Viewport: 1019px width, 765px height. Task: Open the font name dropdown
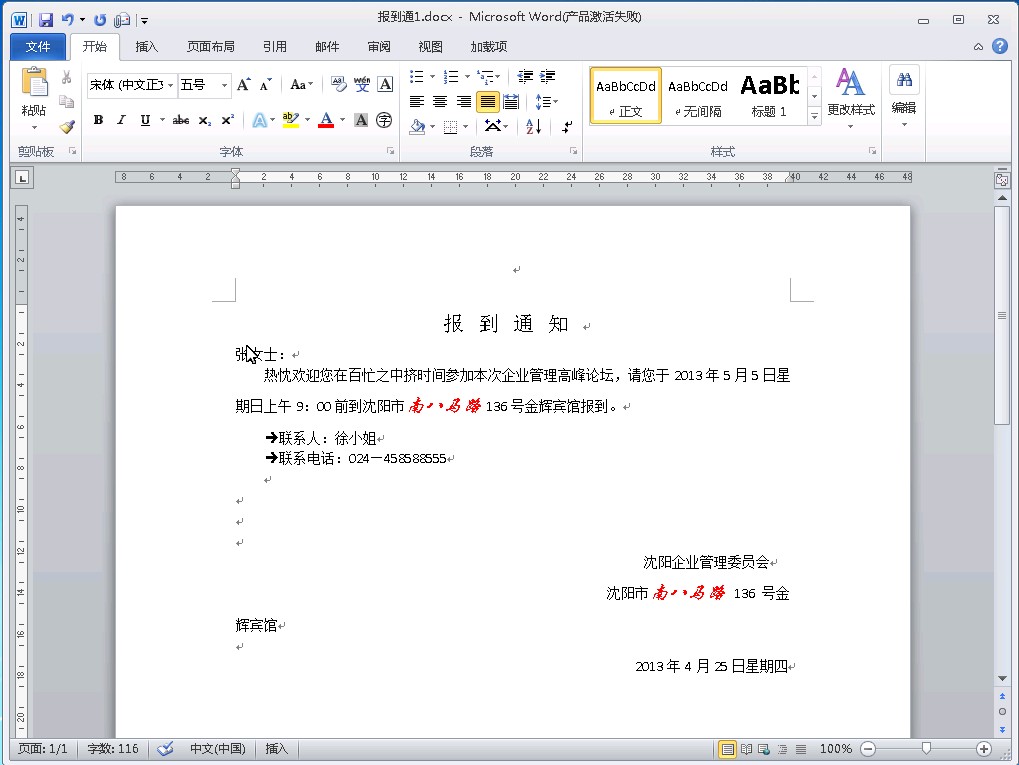(x=170, y=86)
